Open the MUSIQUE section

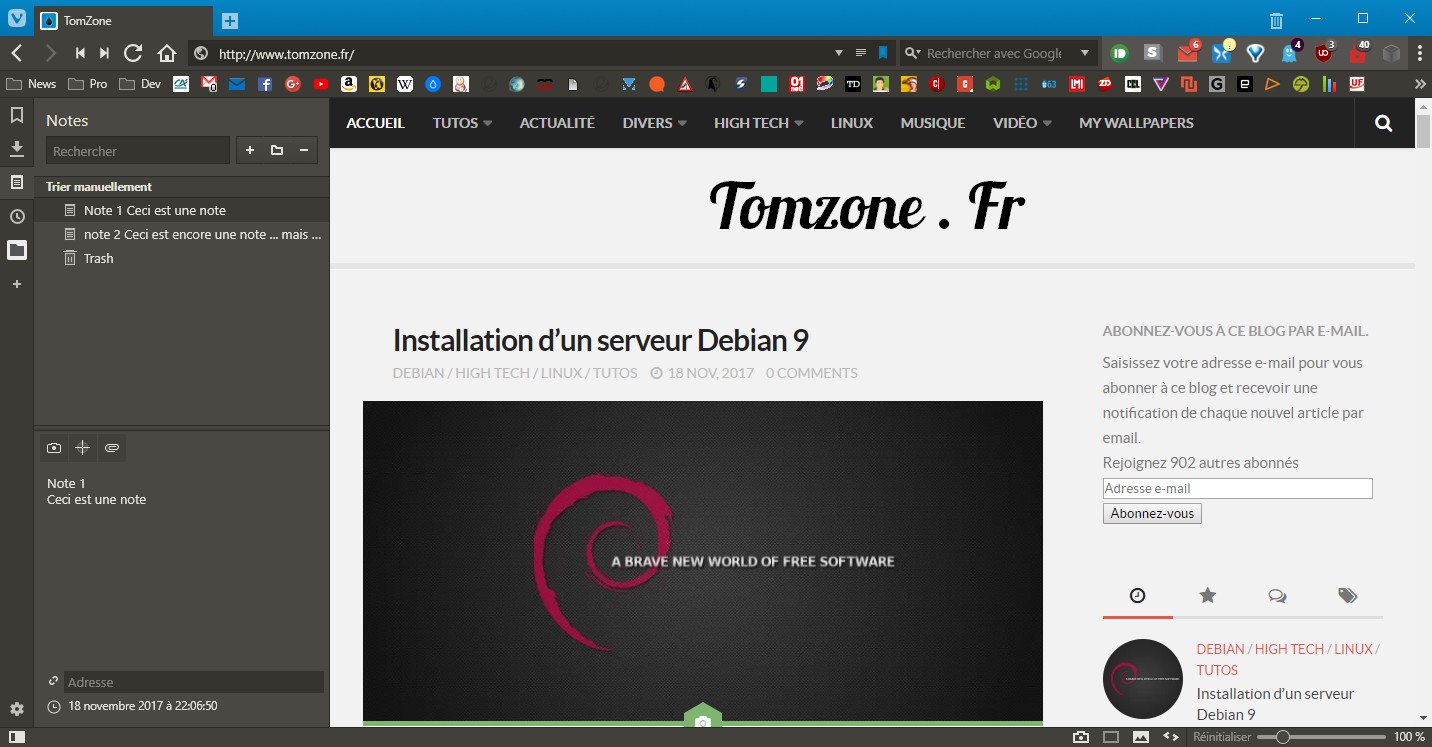933,123
